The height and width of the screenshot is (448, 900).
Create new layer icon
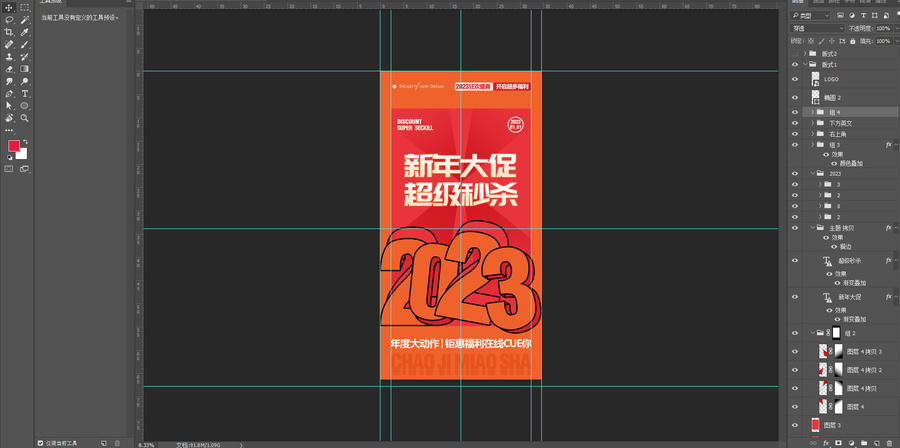(x=876, y=443)
